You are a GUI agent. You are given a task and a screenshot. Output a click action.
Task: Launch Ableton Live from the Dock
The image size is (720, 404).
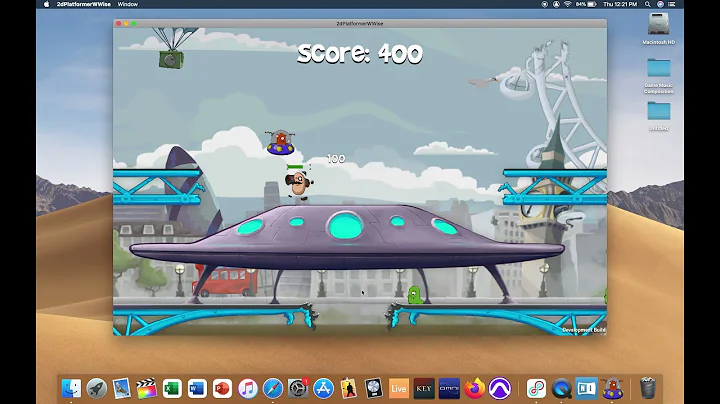(x=399, y=388)
